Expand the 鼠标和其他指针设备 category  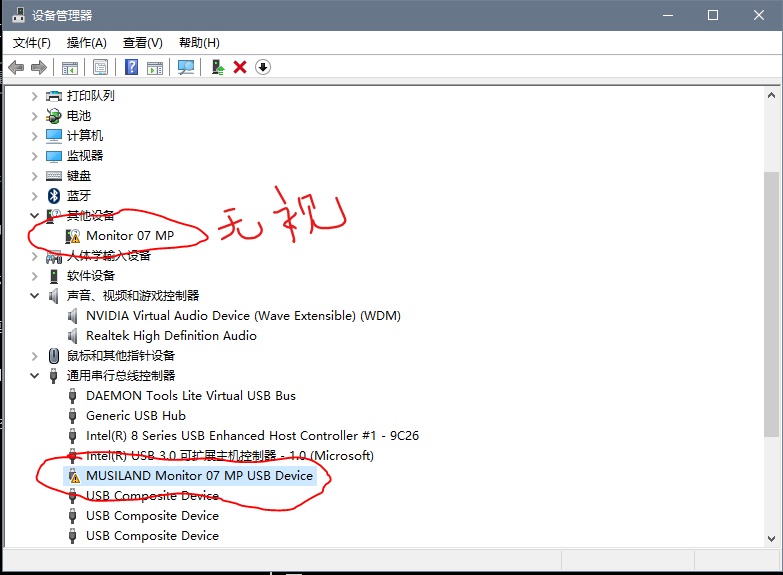(34, 356)
